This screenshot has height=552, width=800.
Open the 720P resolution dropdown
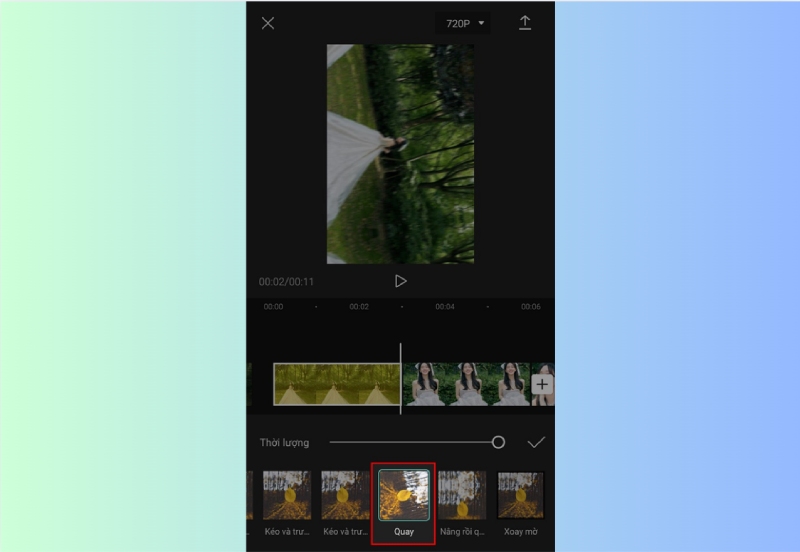(464, 23)
